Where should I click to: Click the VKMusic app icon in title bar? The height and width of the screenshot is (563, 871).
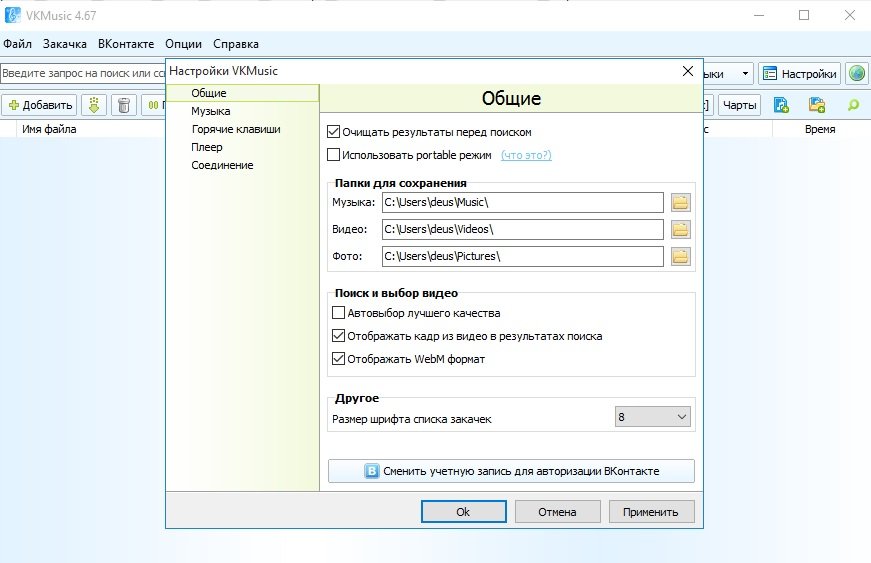pyautogui.click(x=12, y=15)
